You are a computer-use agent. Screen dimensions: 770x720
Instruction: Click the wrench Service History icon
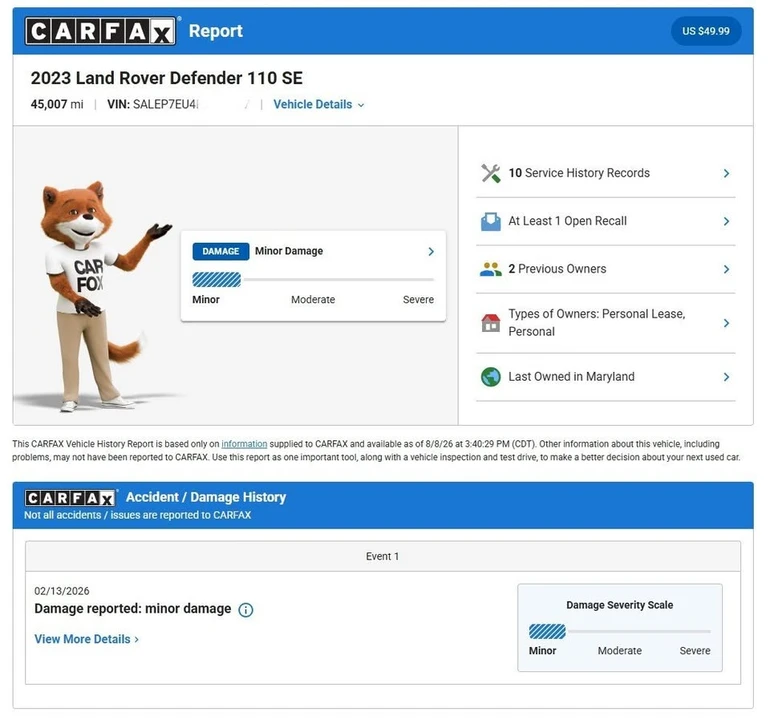click(x=490, y=173)
